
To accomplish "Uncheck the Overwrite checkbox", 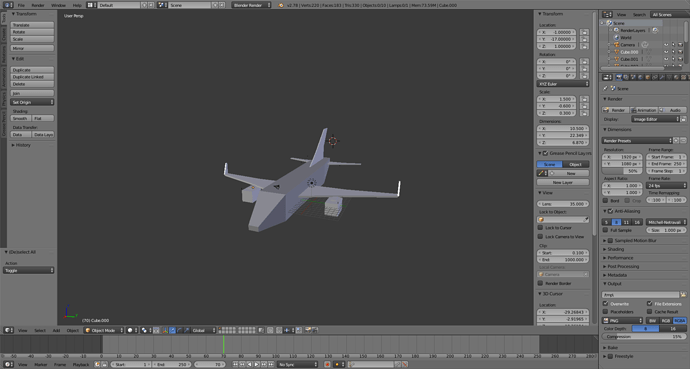I will pyautogui.click(x=606, y=303).
